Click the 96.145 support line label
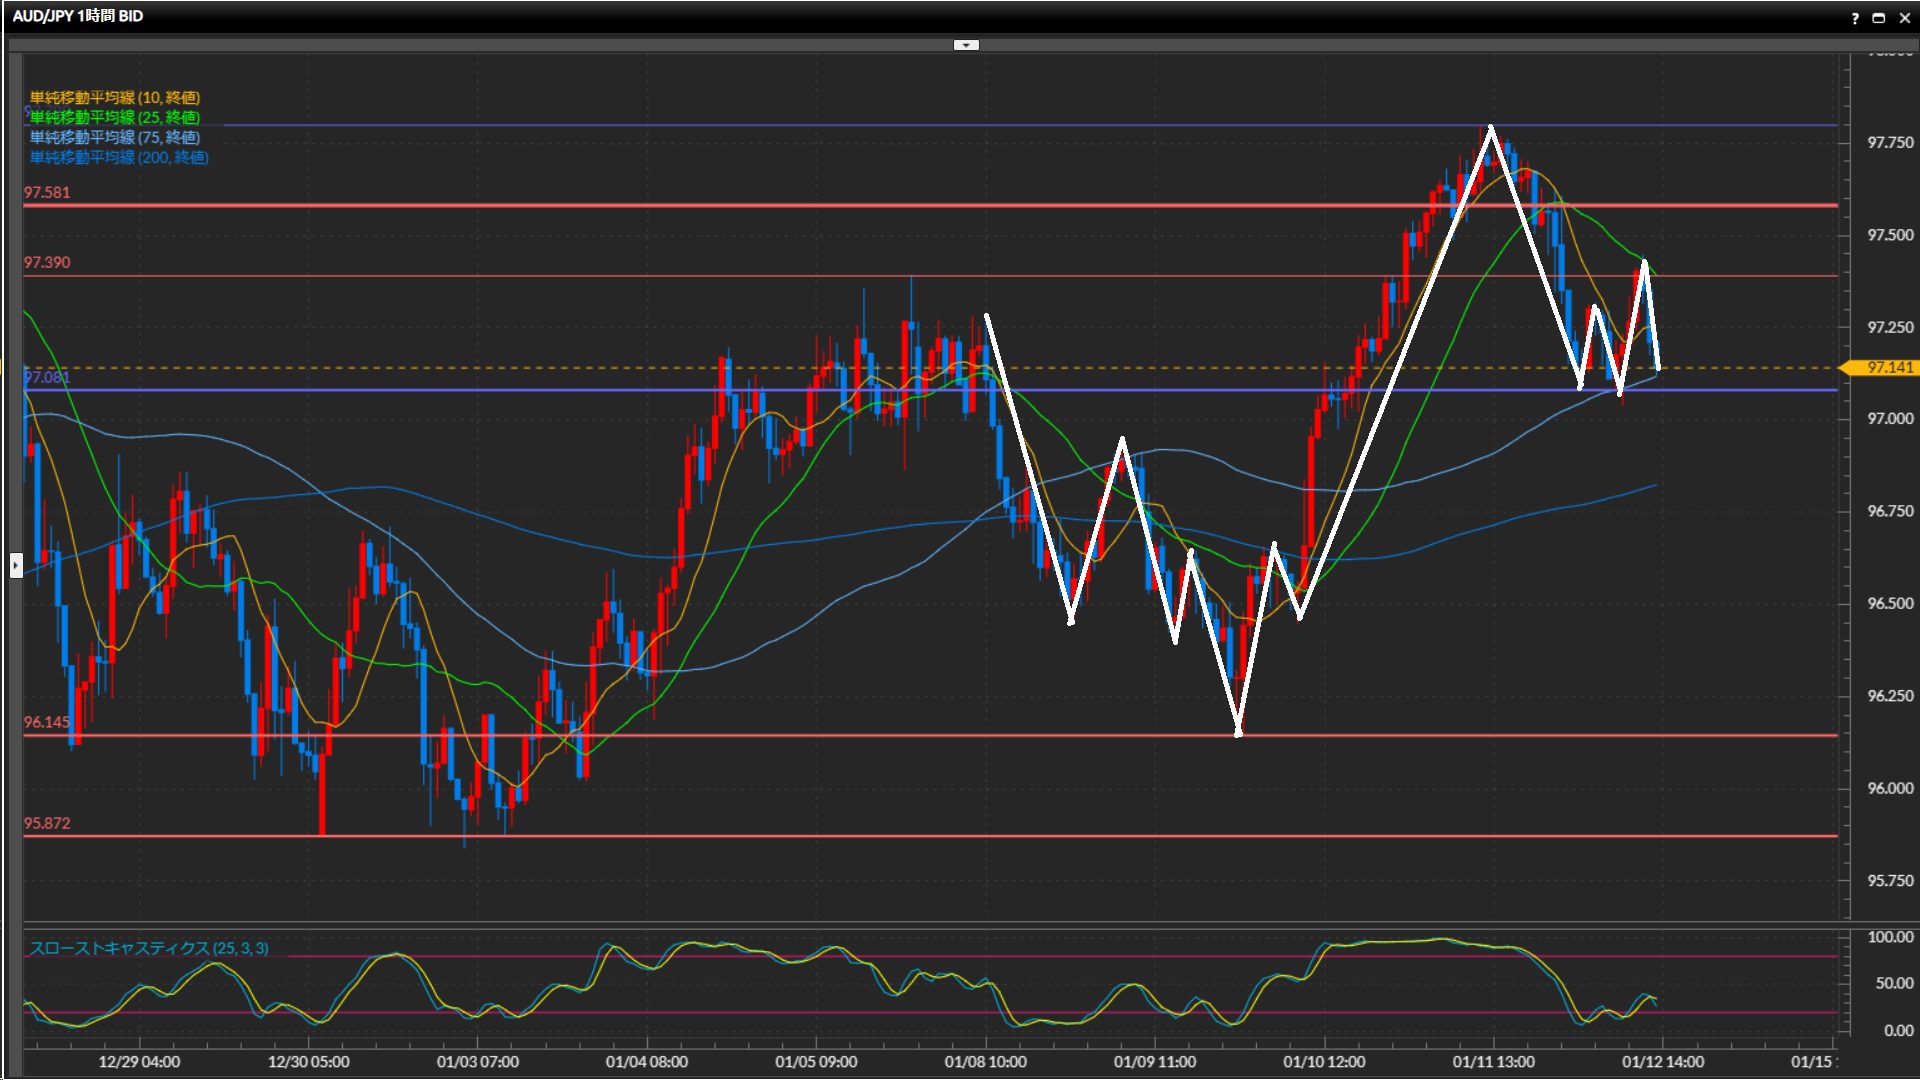 tap(47, 722)
